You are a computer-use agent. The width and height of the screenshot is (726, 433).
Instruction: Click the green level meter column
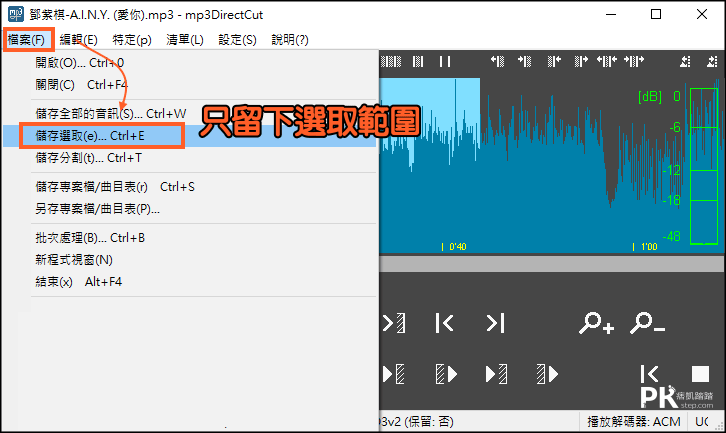click(x=704, y=166)
